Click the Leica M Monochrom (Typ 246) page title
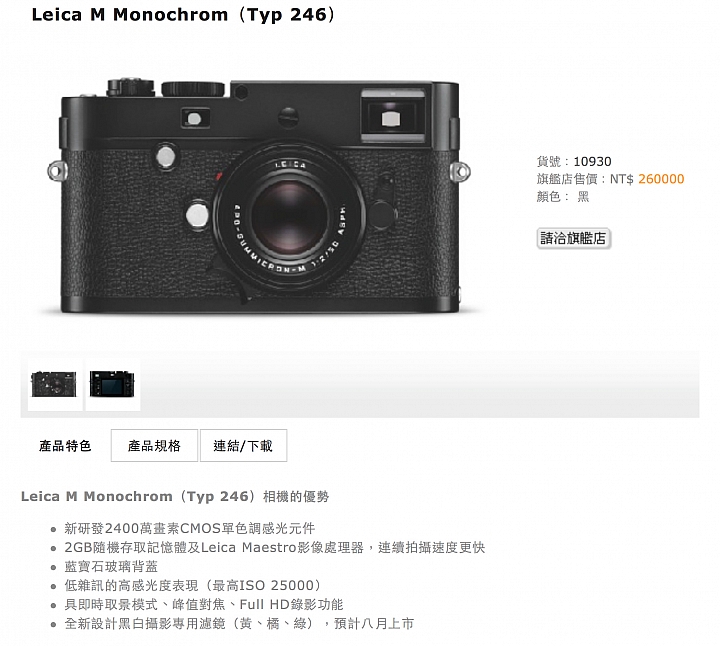This screenshot has height=646, width=720. 183,15
